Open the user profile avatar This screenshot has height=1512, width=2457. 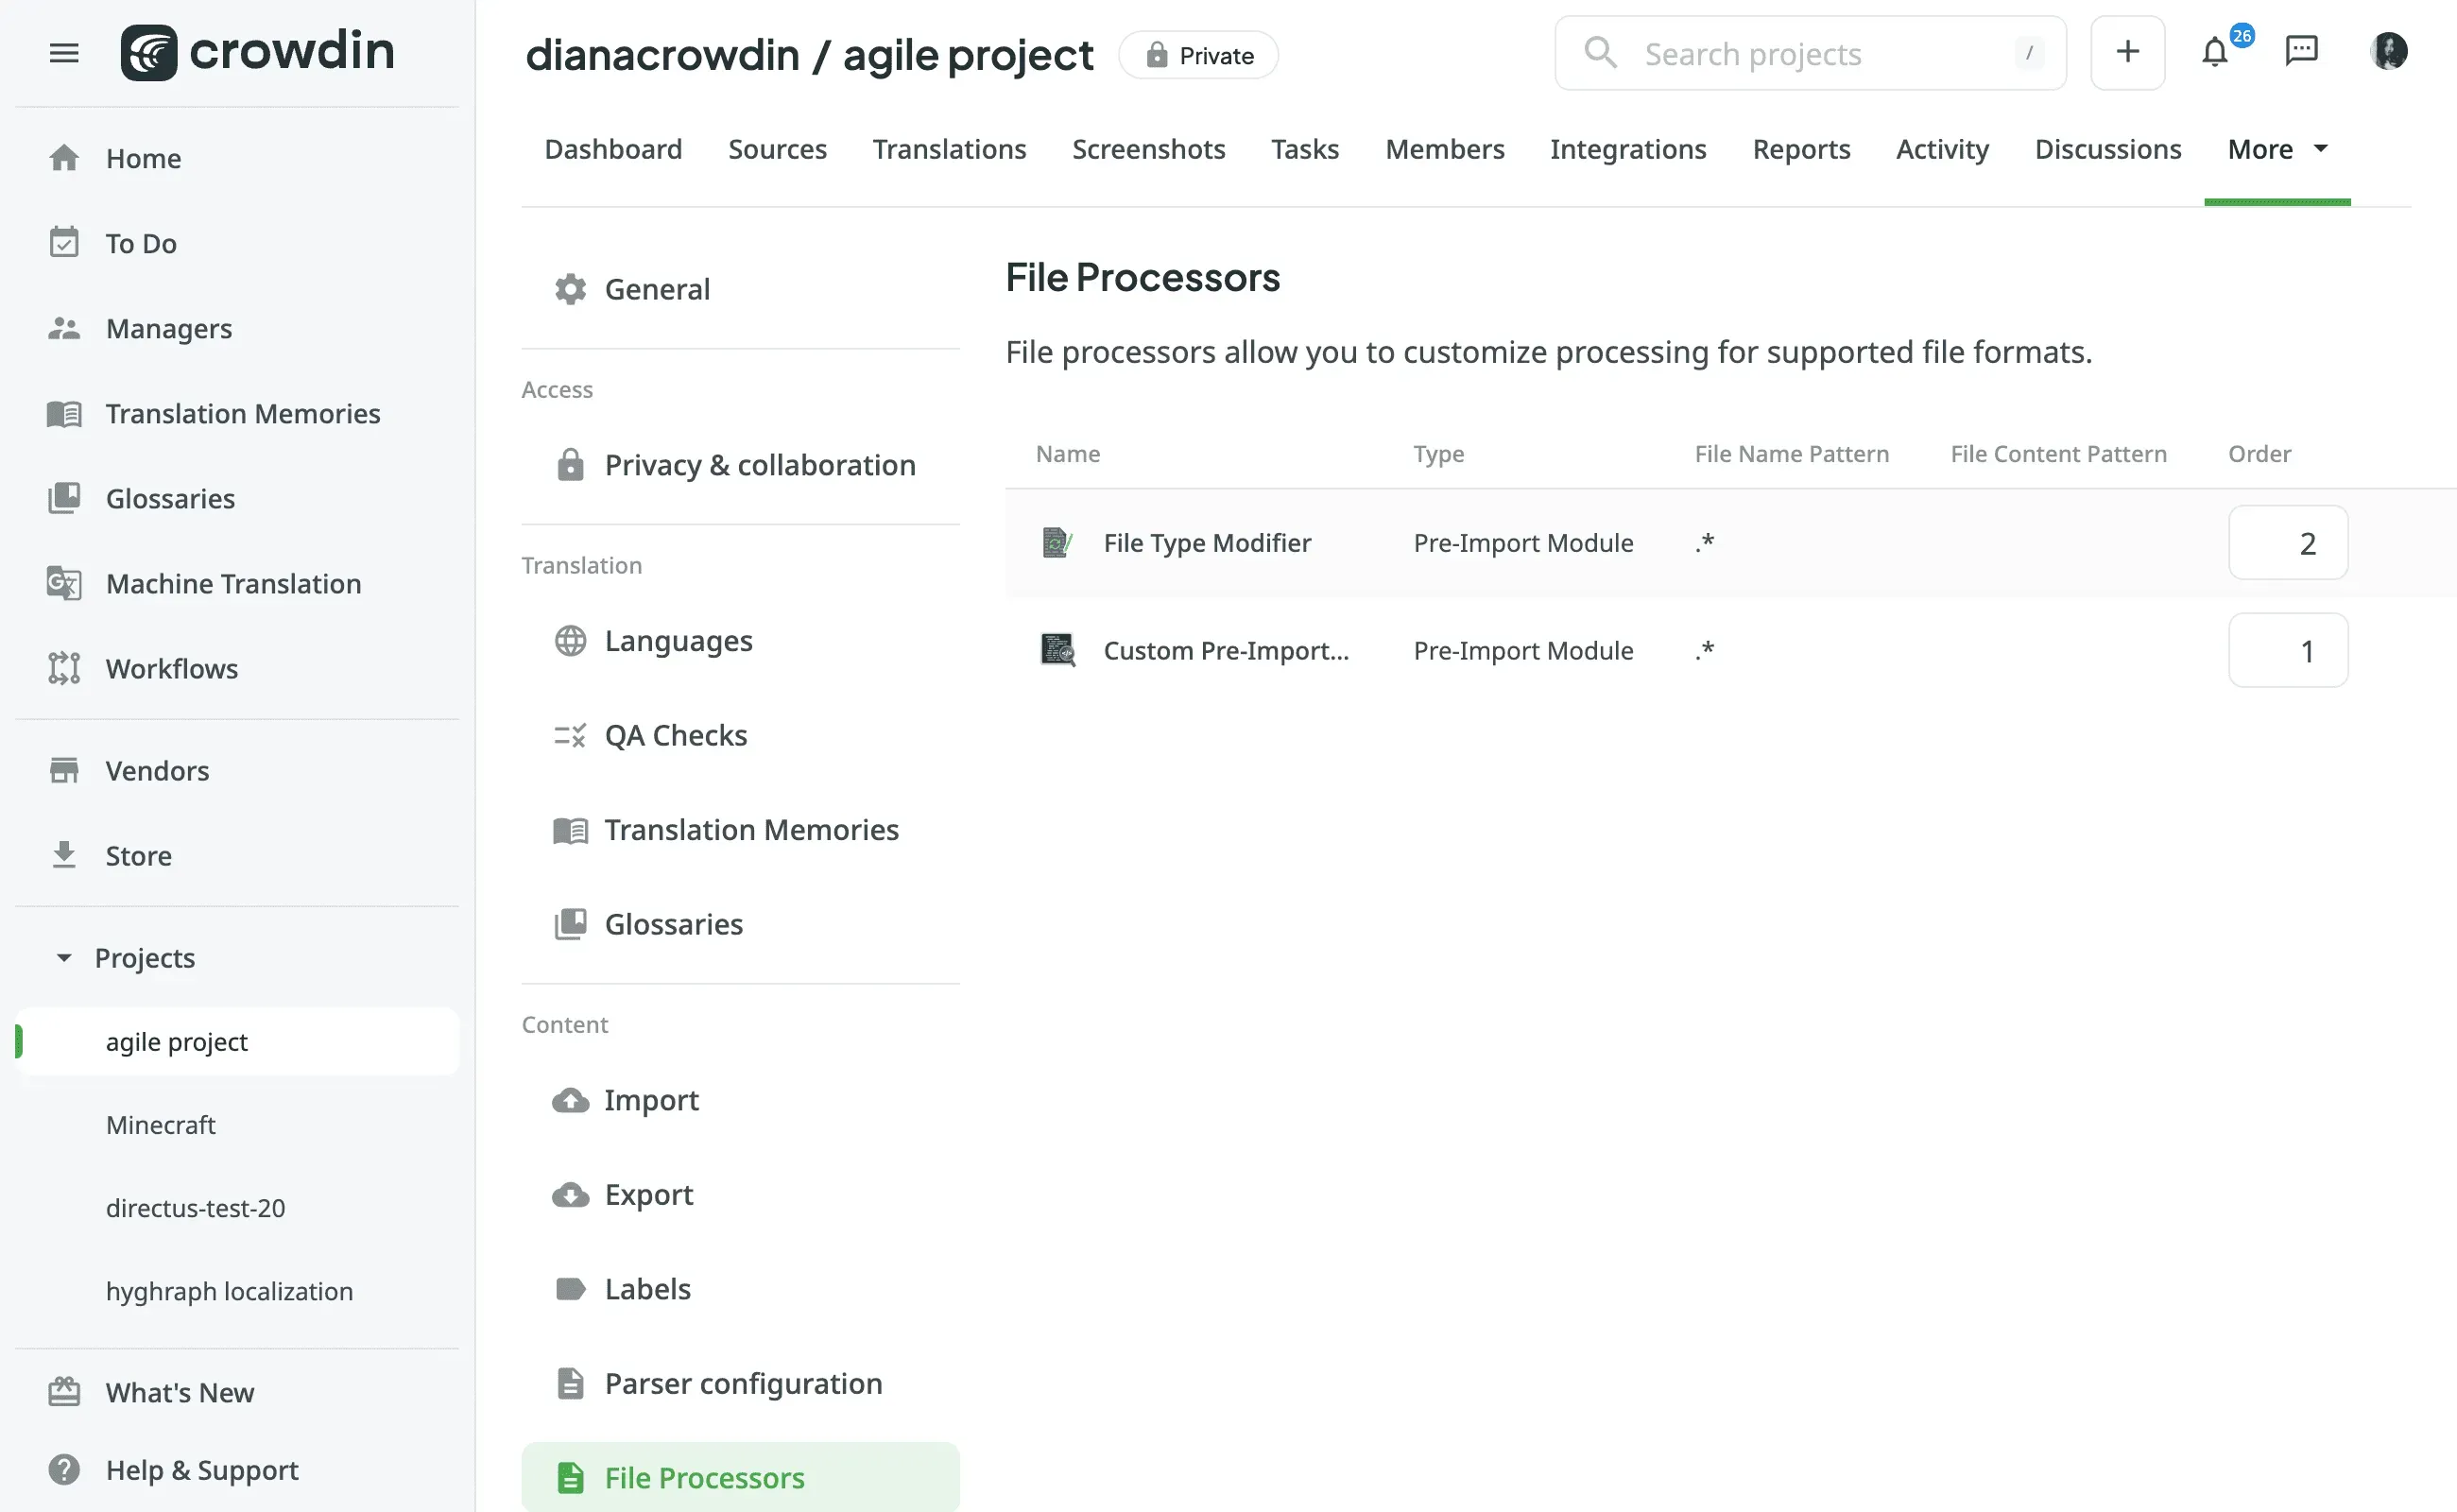[x=2388, y=51]
